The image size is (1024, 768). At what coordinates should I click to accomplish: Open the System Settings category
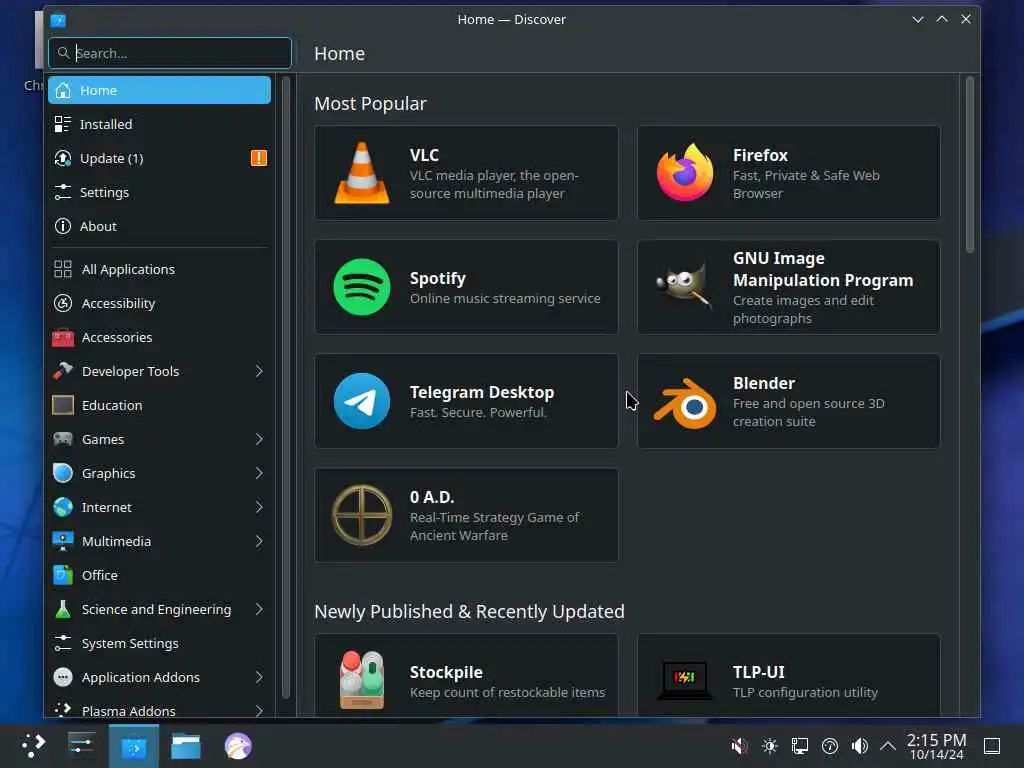(159, 643)
